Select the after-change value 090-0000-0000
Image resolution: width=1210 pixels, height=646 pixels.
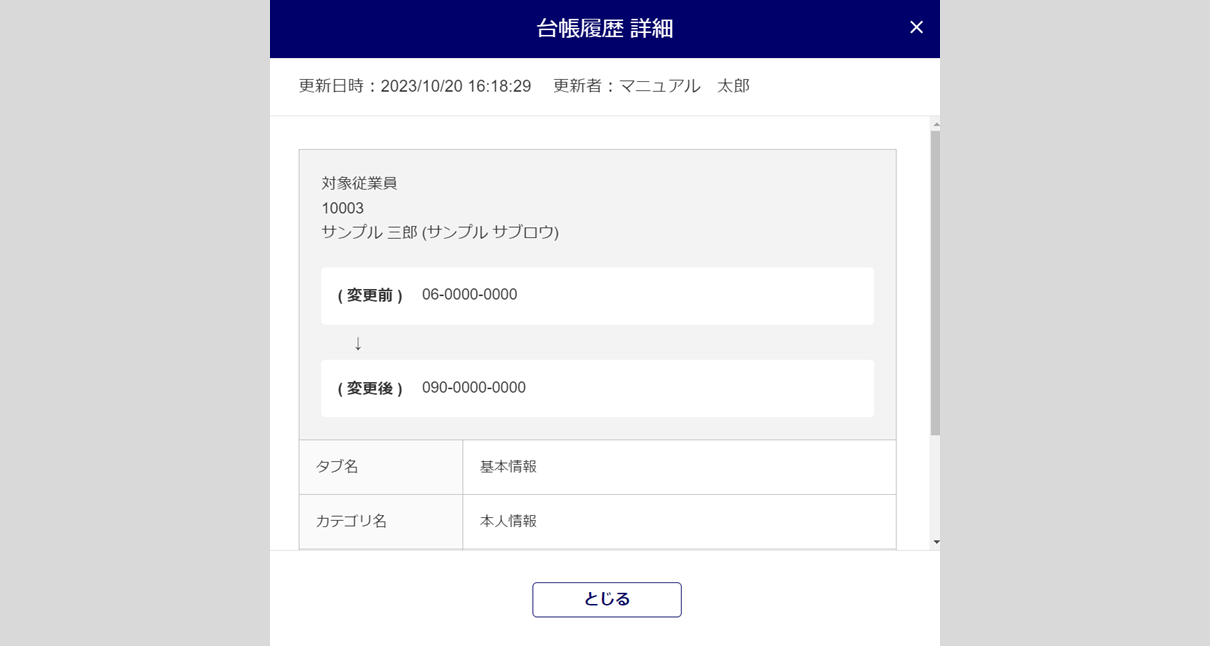473,388
